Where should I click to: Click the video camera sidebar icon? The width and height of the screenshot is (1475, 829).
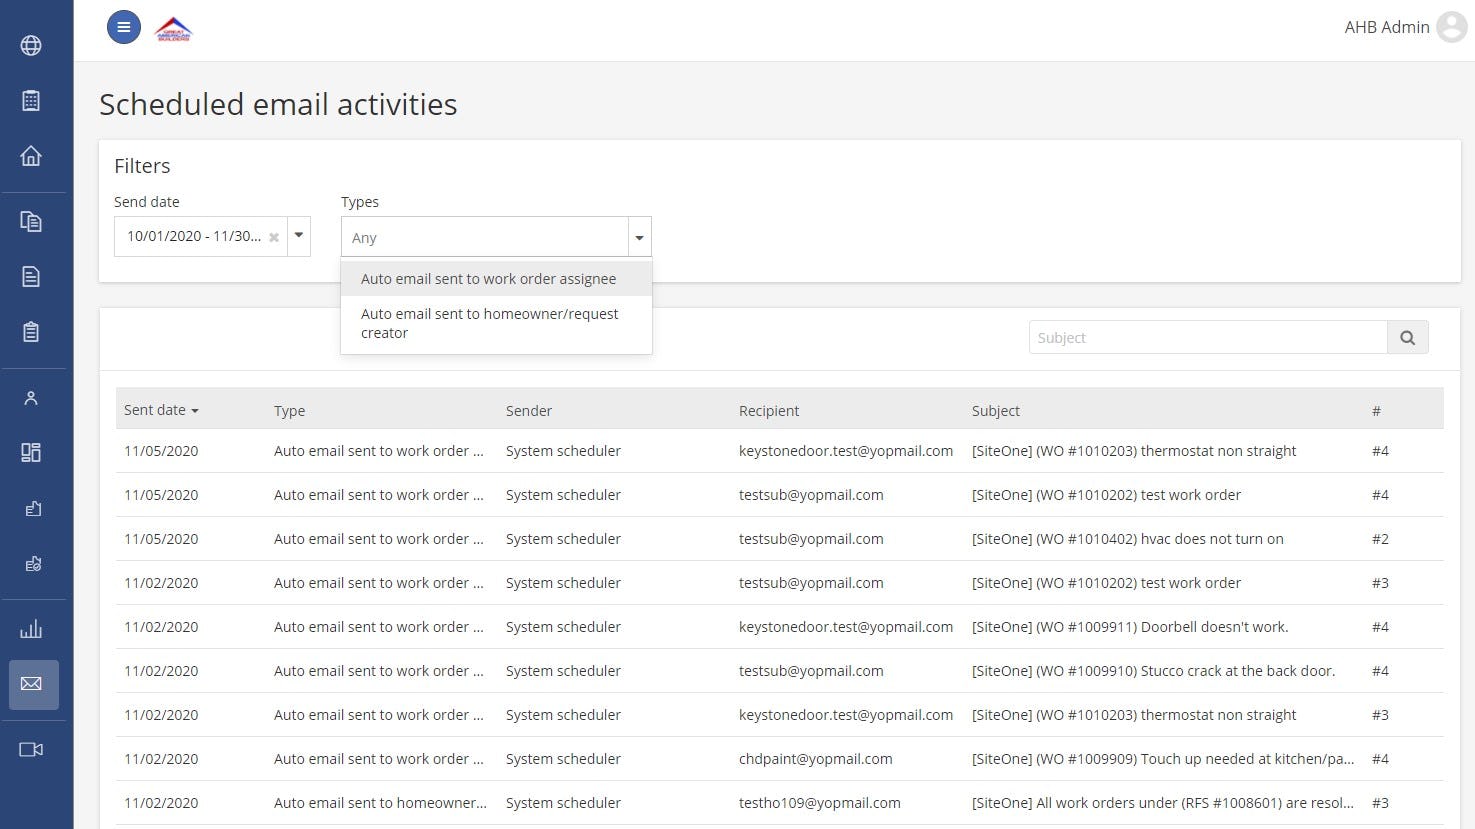coord(31,750)
